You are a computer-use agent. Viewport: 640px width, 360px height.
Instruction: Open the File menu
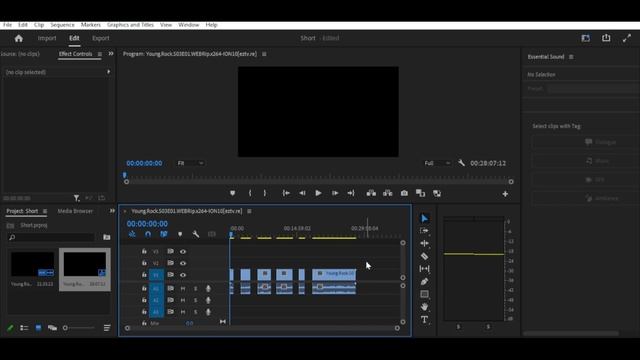(7, 25)
